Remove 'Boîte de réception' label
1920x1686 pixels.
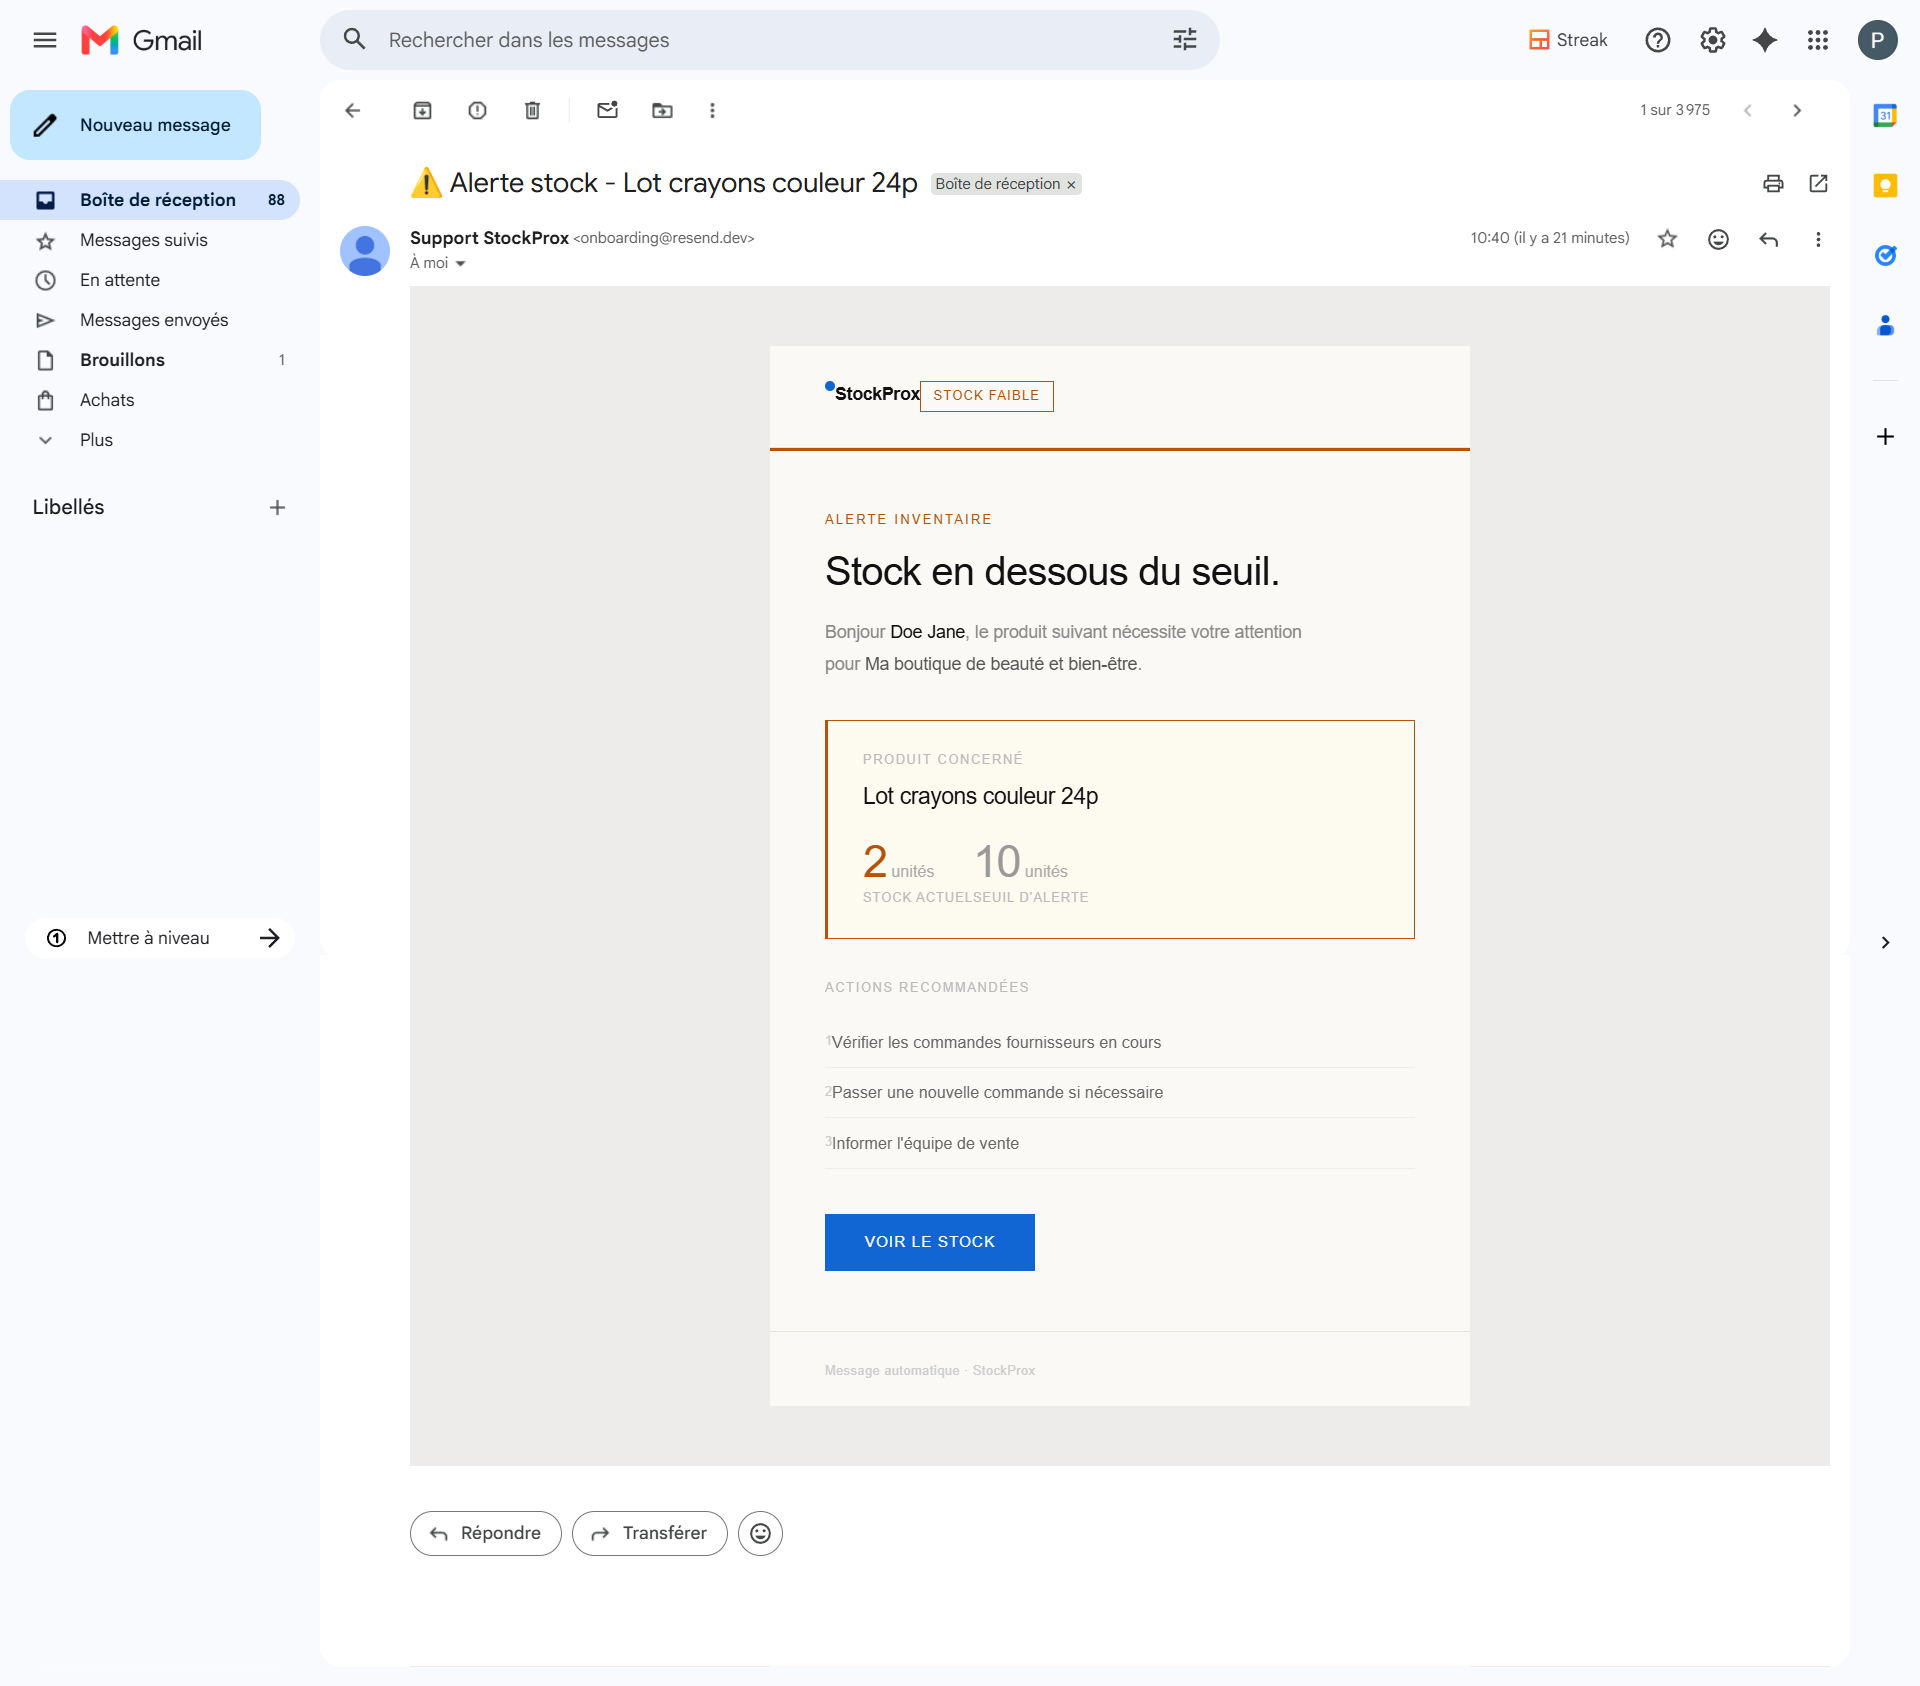pos(1071,184)
